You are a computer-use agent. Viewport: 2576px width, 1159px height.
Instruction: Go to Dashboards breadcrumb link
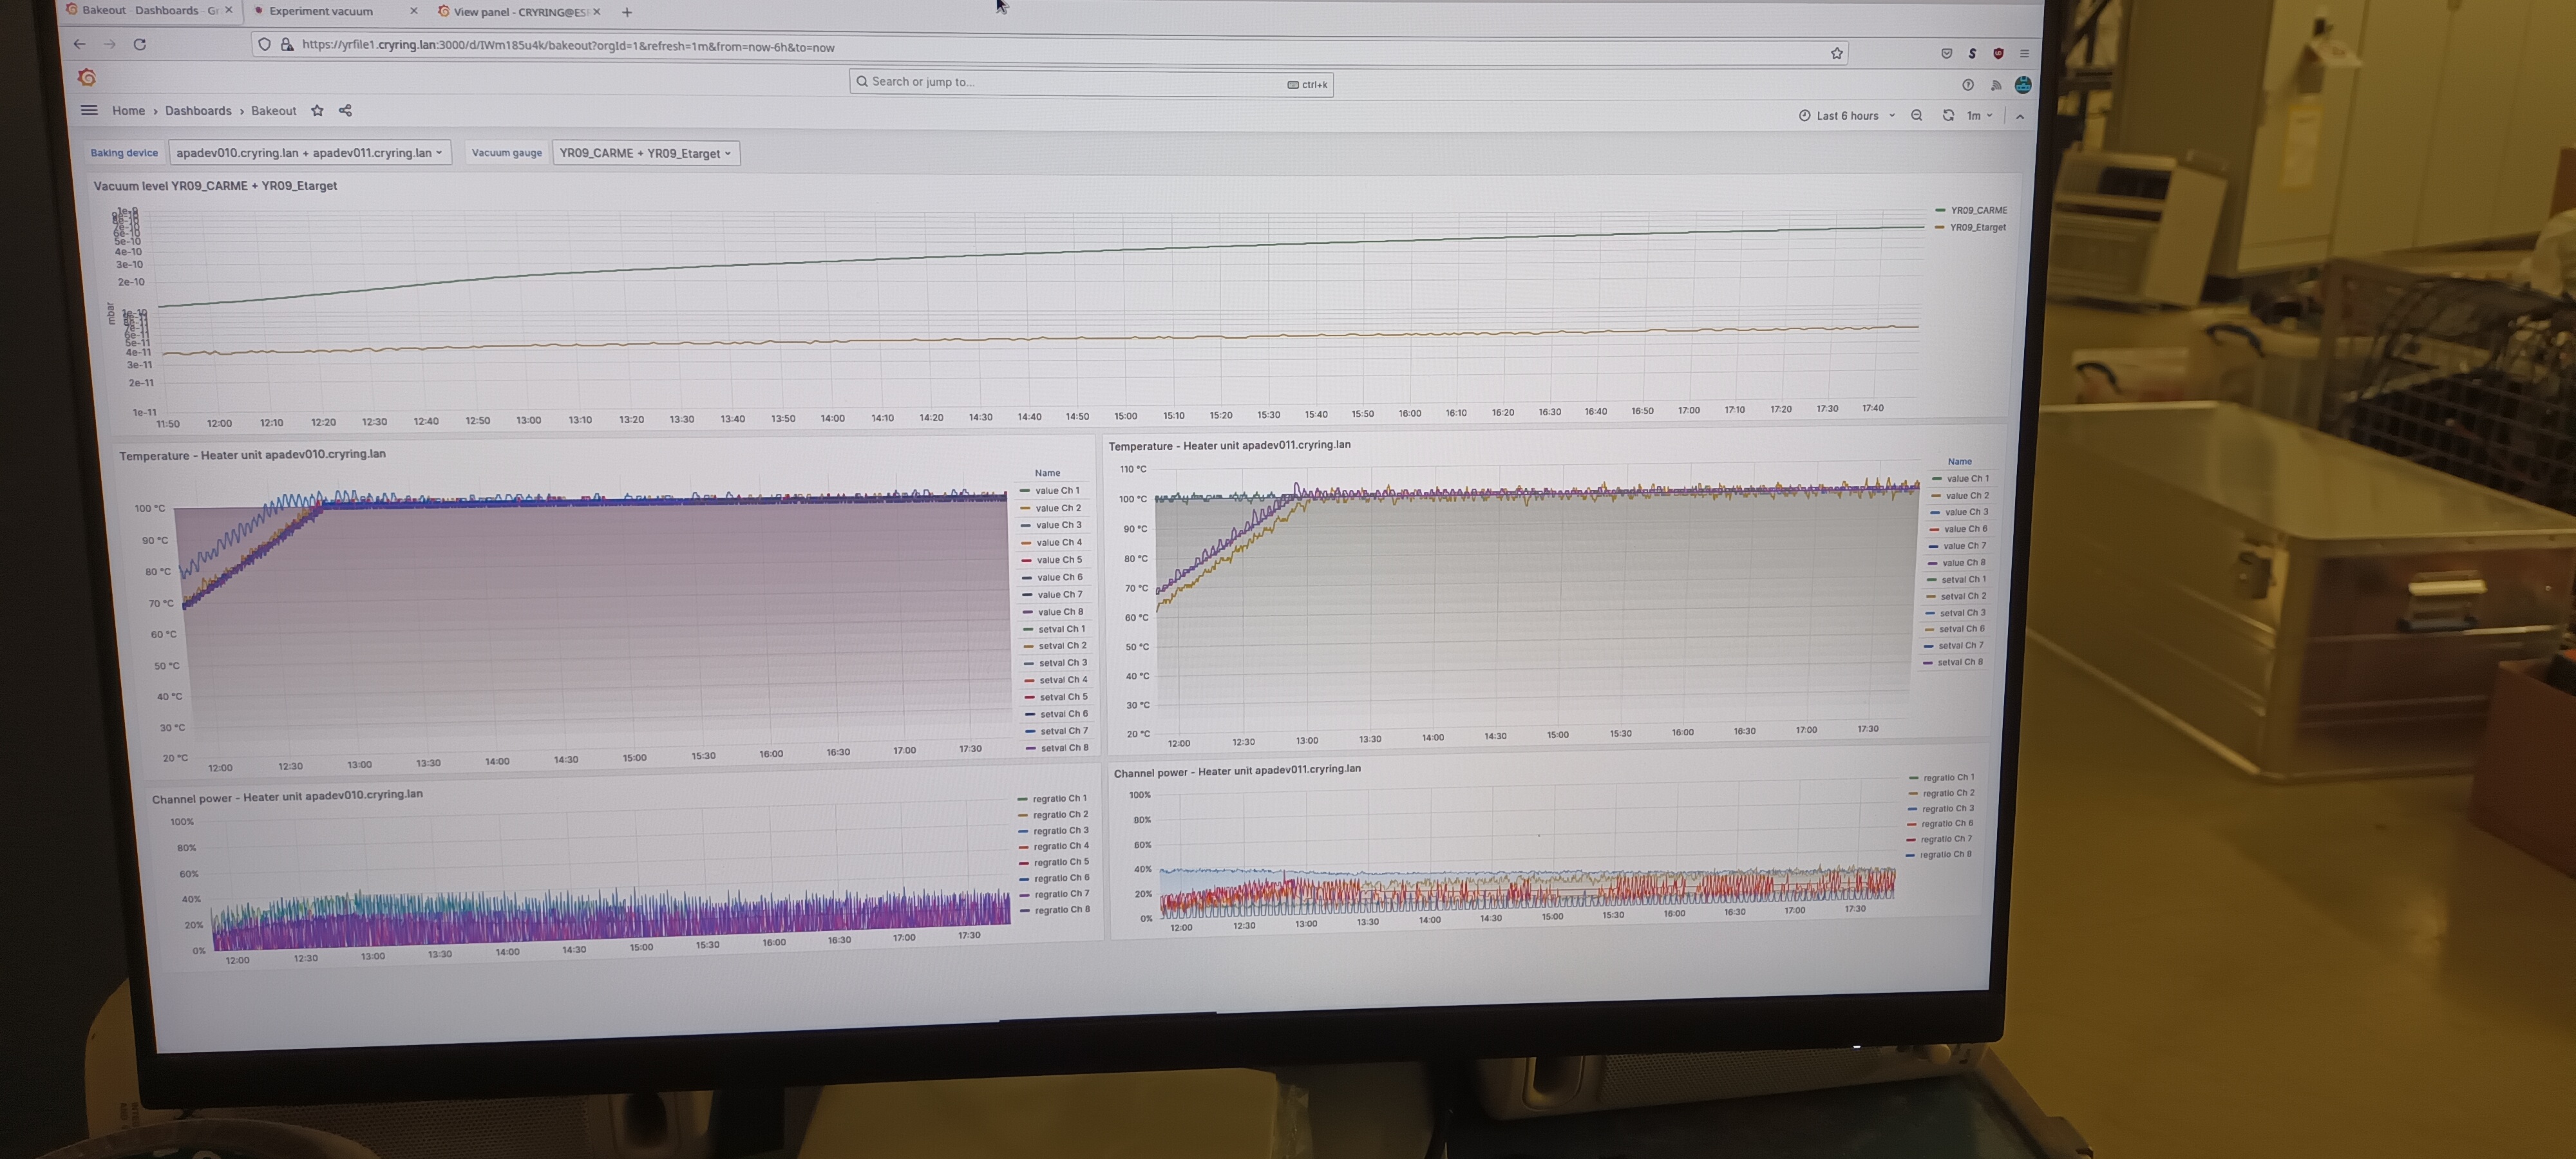pyautogui.click(x=198, y=111)
